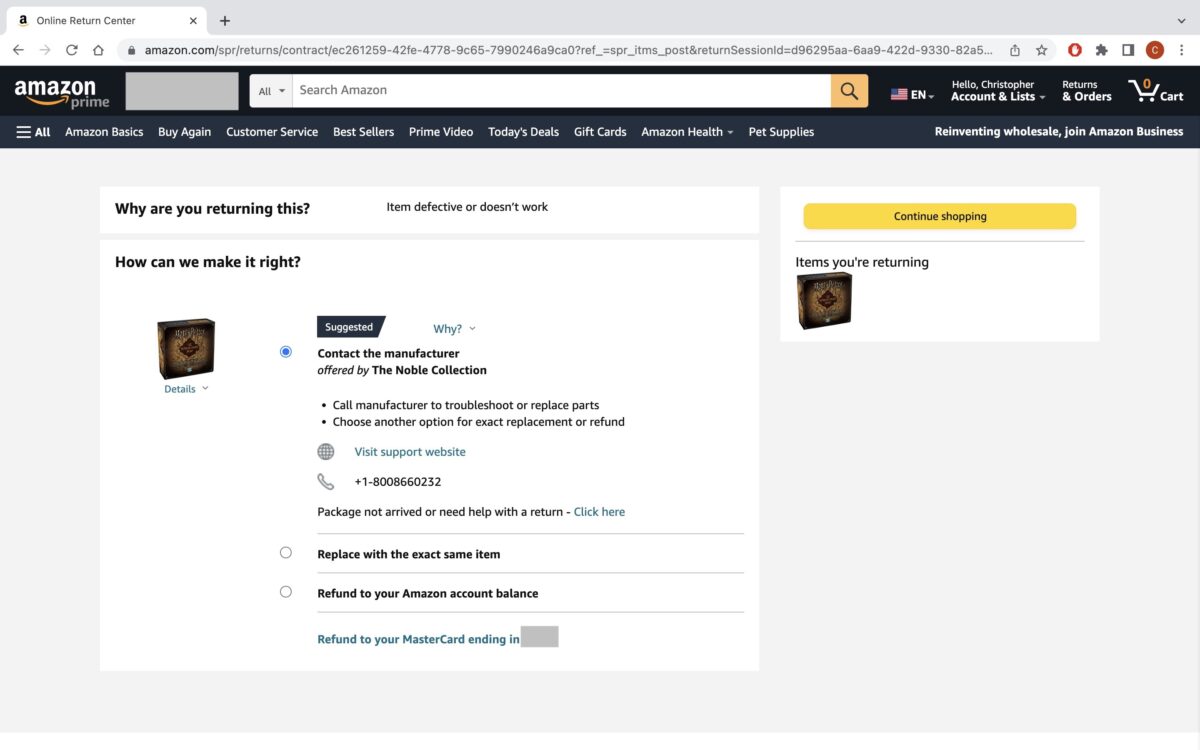Select Refund to your Amazon account balance

pos(286,592)
